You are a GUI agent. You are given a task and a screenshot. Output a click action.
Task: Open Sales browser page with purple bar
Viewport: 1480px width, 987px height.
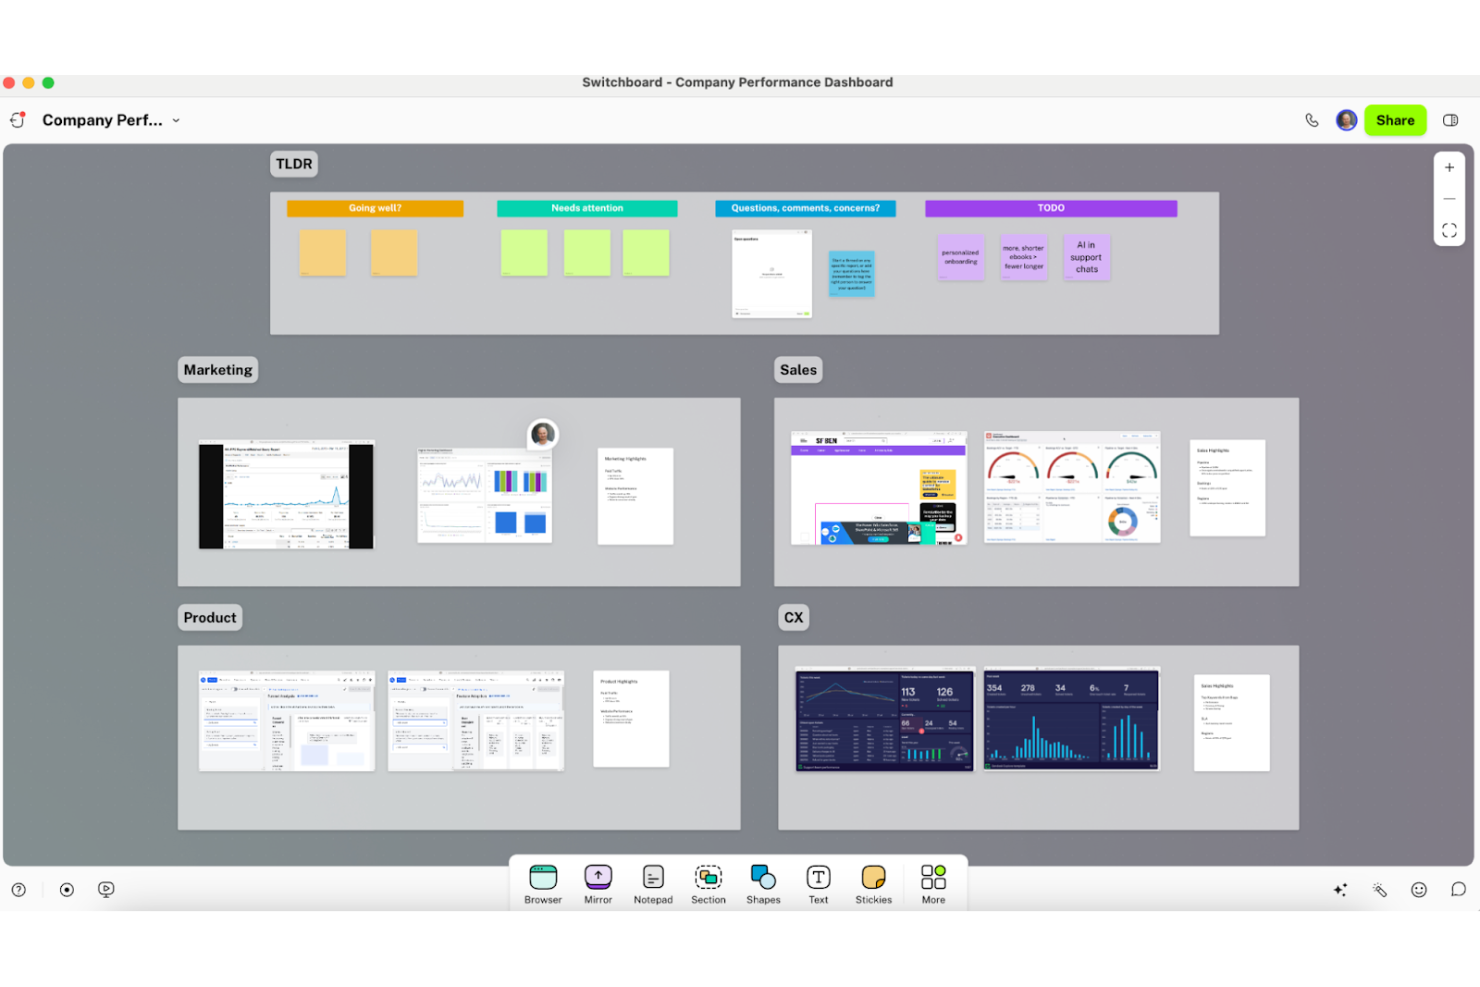(x=879, y=488)
